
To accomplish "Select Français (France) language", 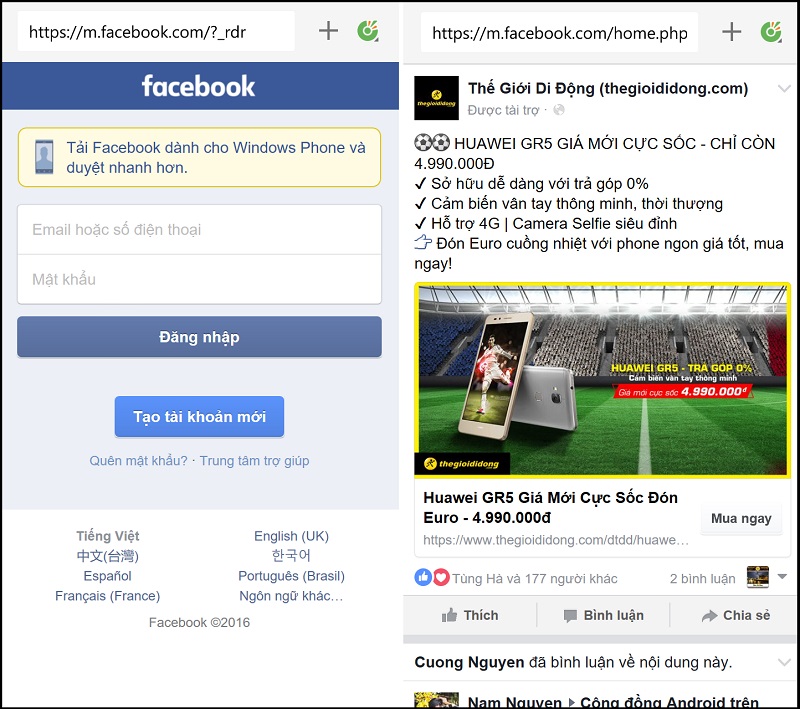I will coord(108,596).
